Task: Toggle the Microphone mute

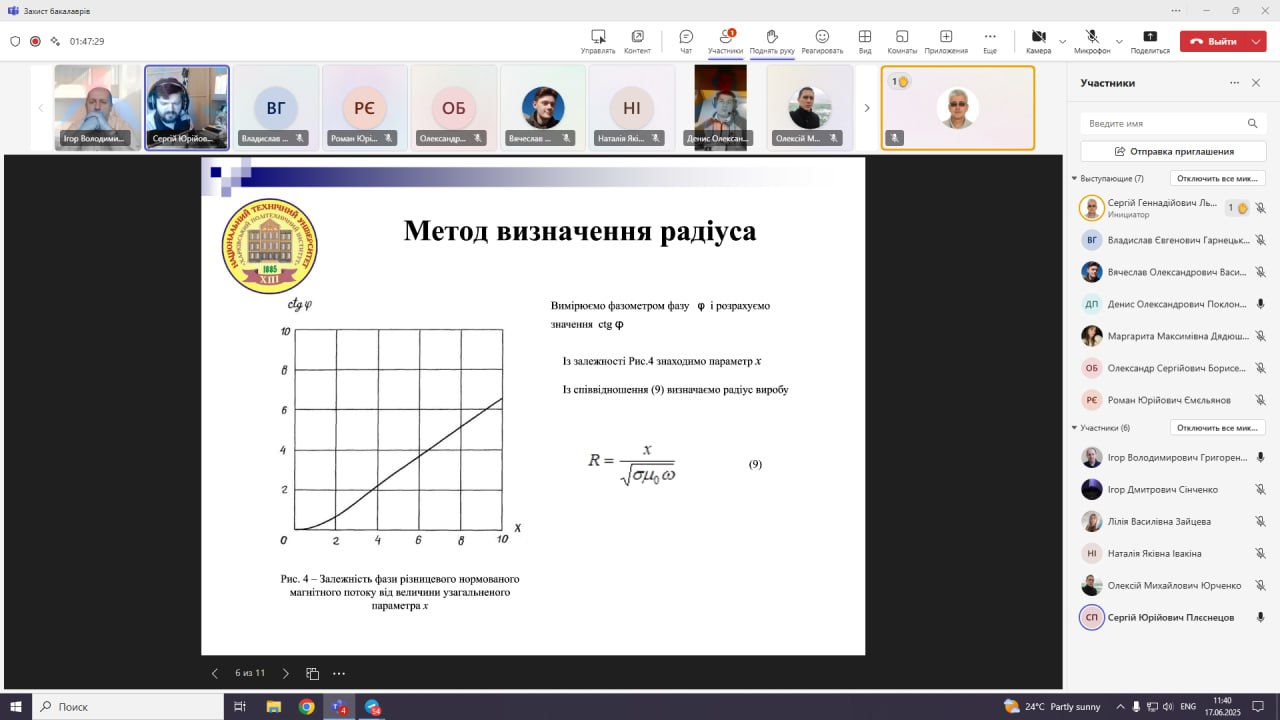Action: 1092,37
